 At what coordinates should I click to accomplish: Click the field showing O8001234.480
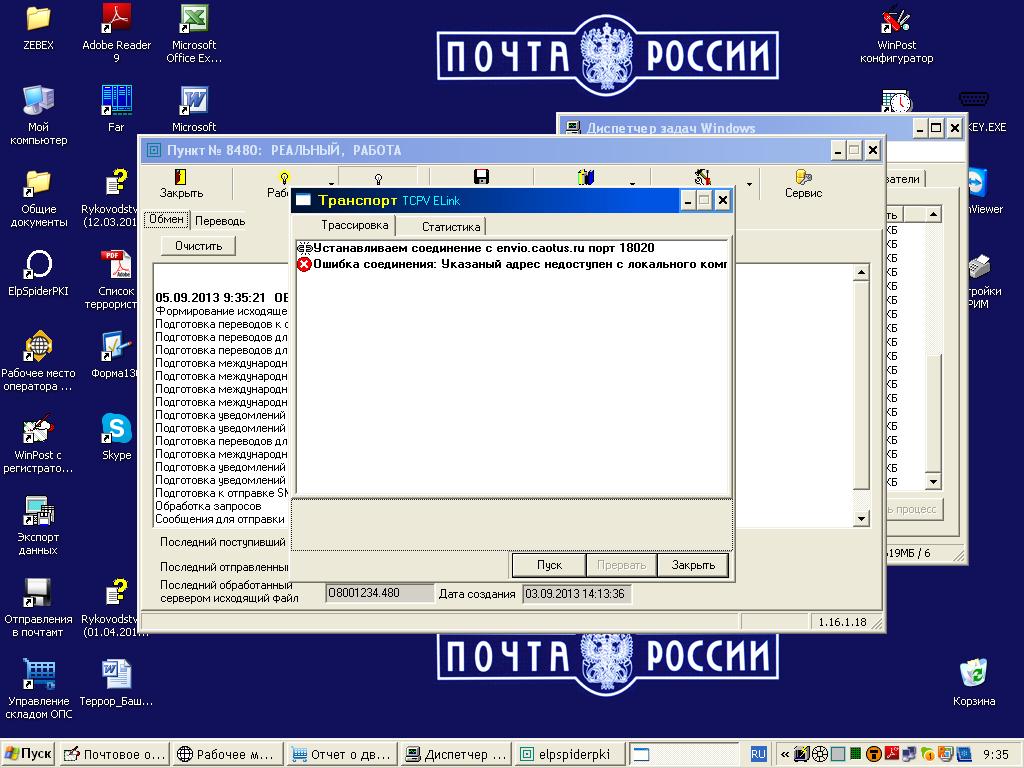pyautogui.click(x=379, y=594)
